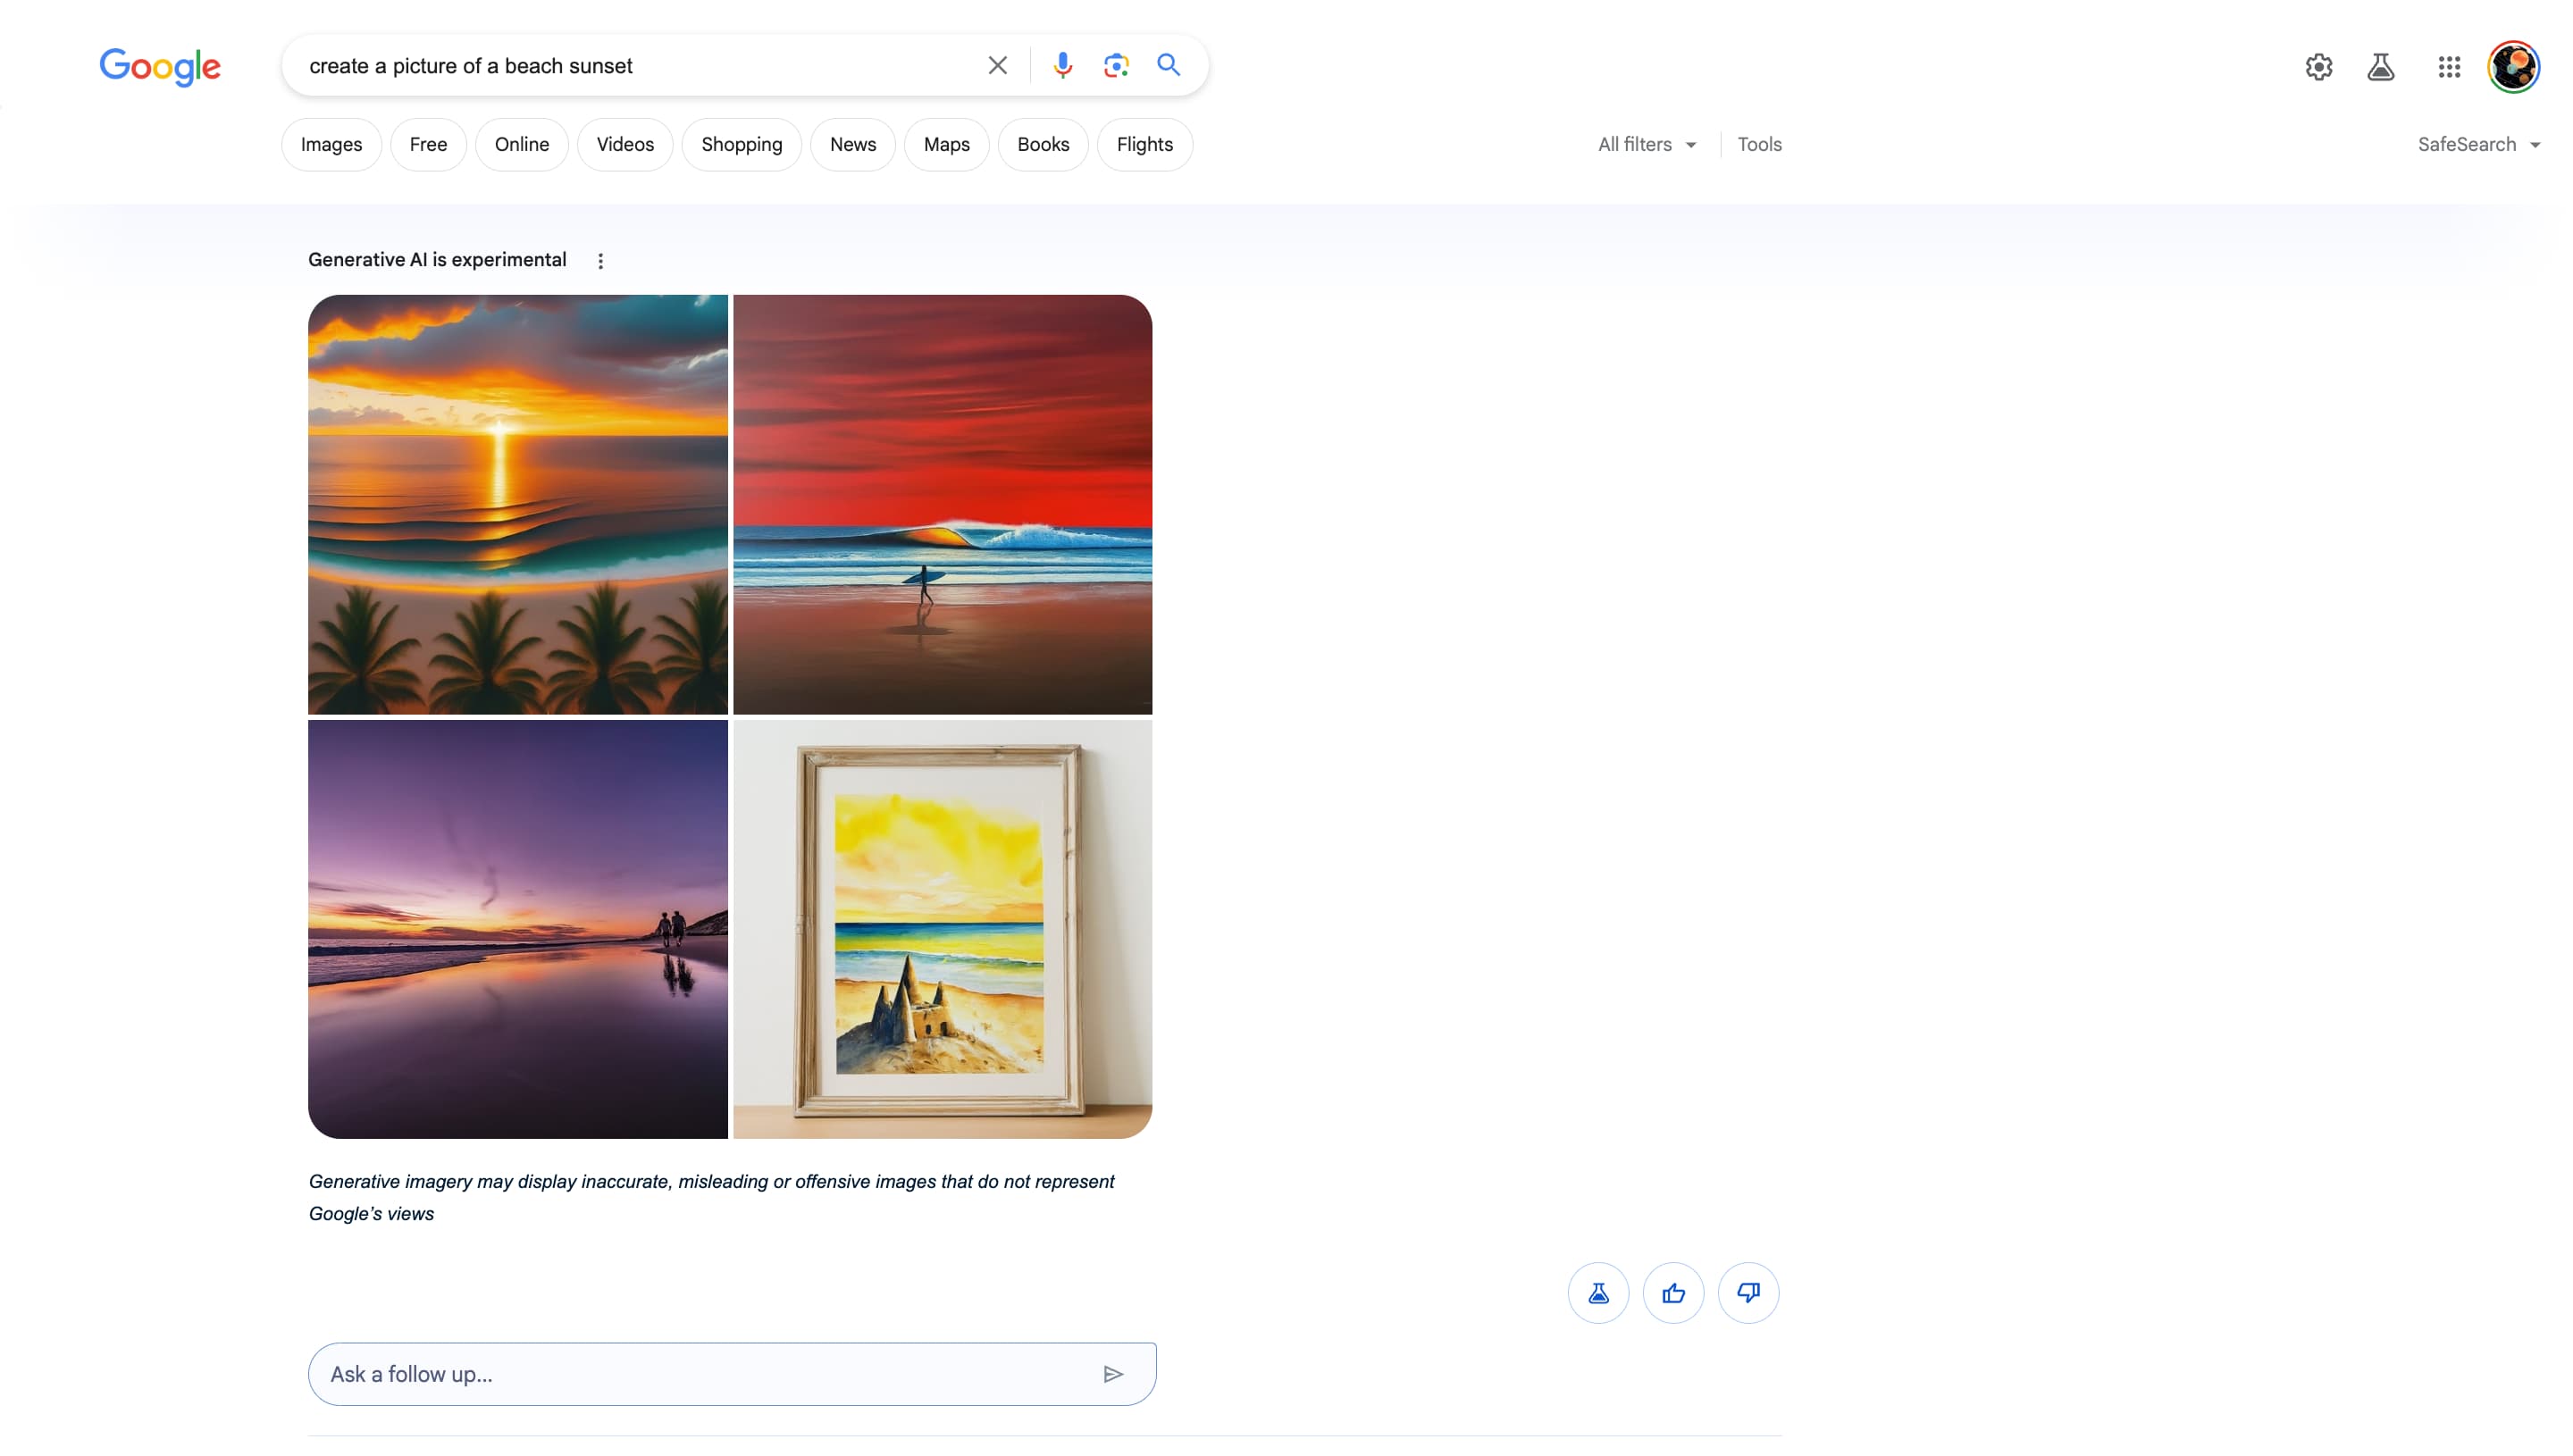Activate voice search with the microphone icon
2573x1456 pixels.
point(1062,64)
